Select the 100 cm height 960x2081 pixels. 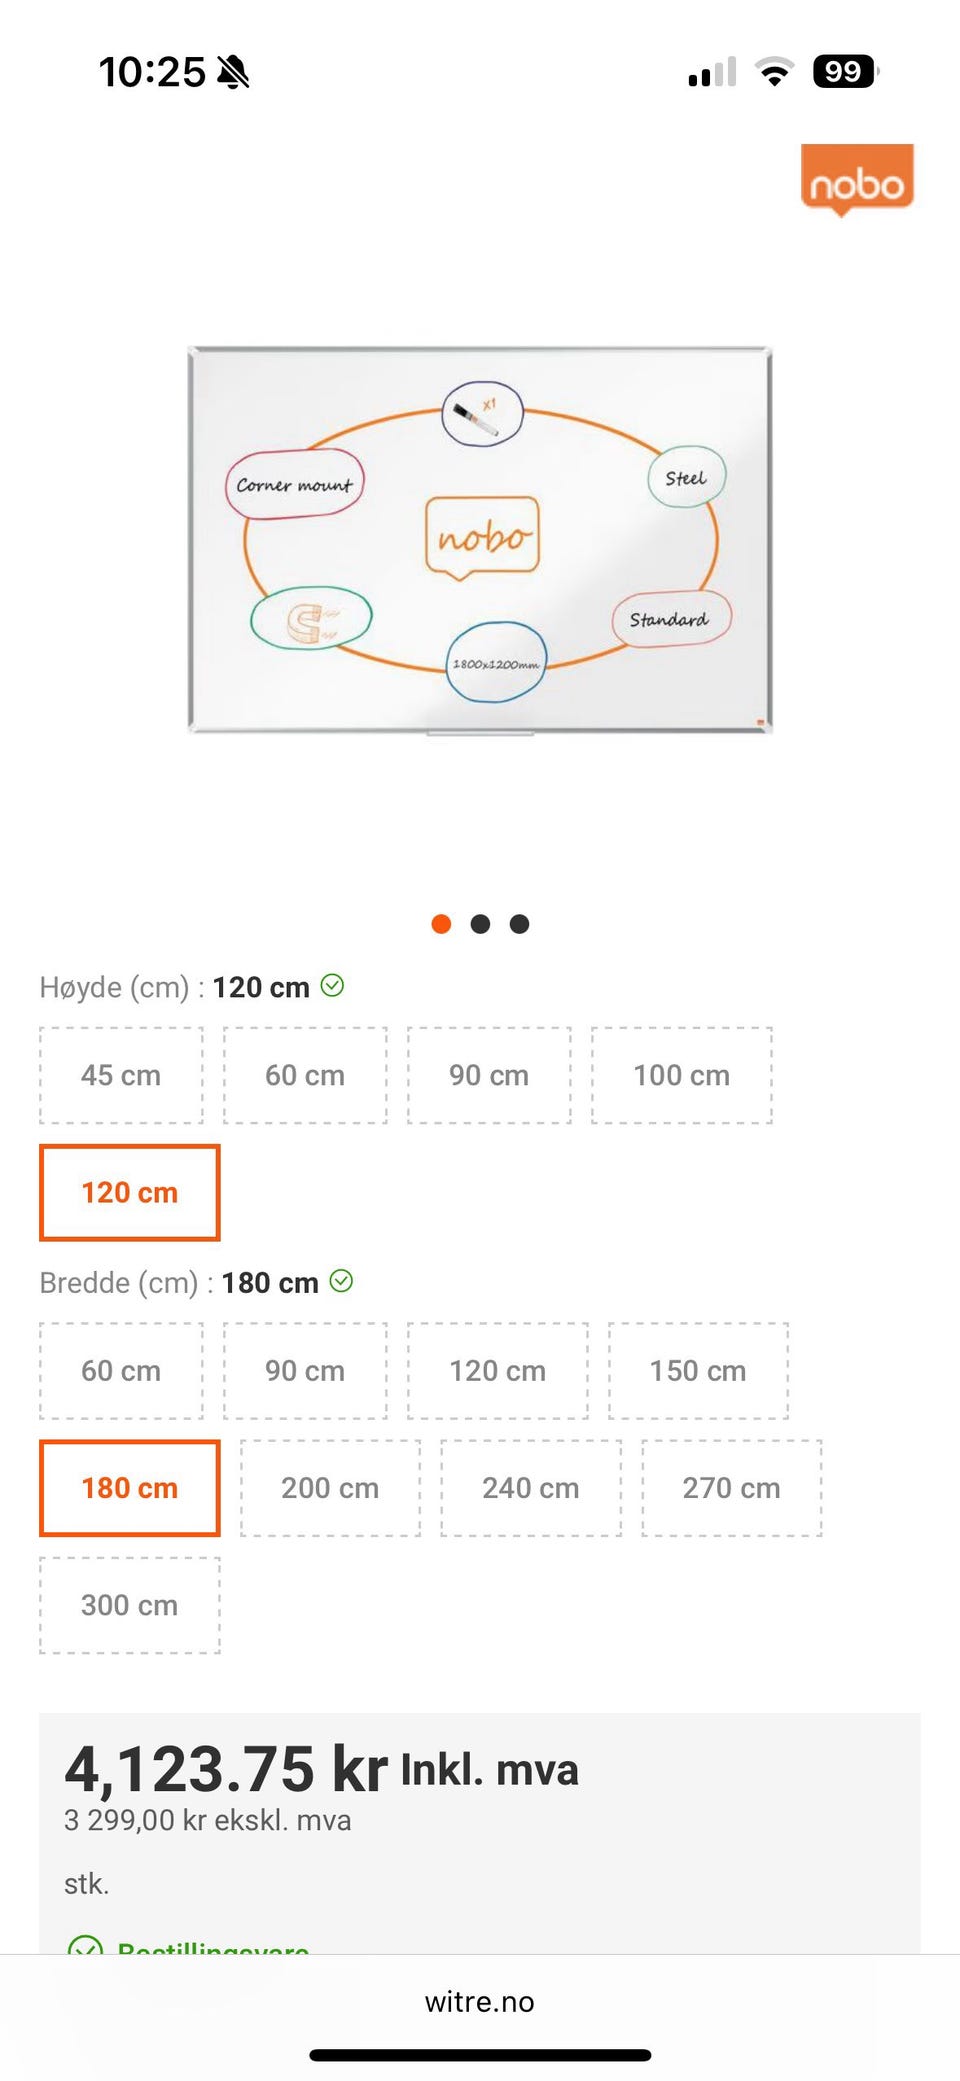681,1075
